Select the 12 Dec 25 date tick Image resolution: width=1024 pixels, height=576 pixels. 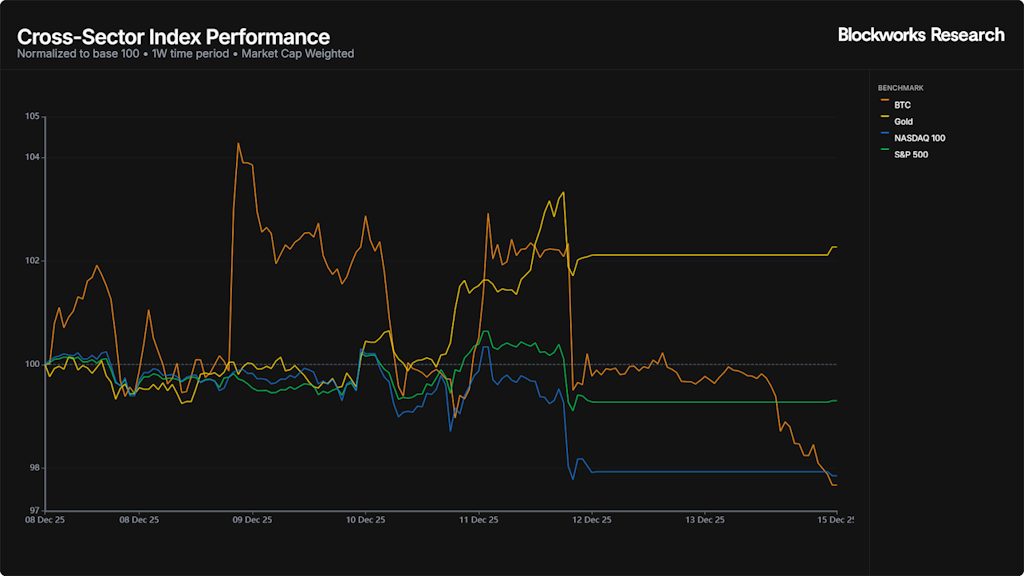tap(591, 520)
